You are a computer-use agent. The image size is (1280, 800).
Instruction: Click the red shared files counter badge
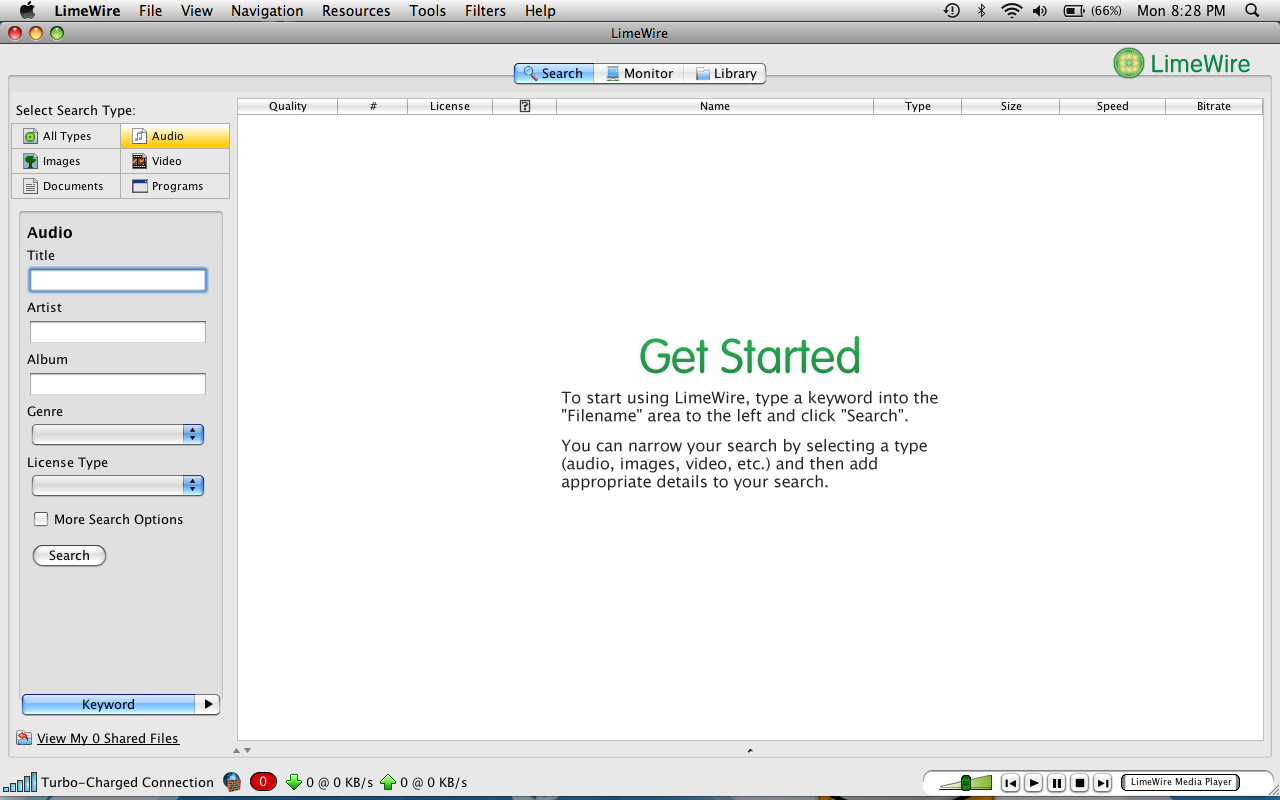point(263,782)
